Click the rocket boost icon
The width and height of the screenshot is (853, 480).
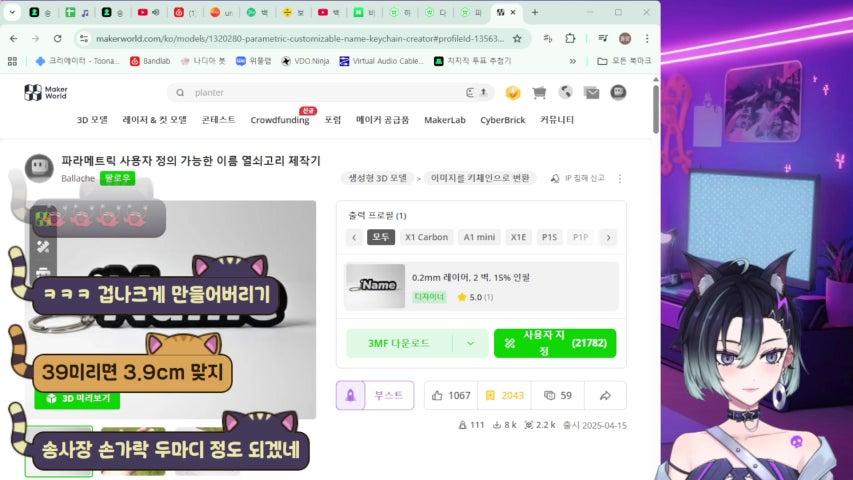(350, 395)
